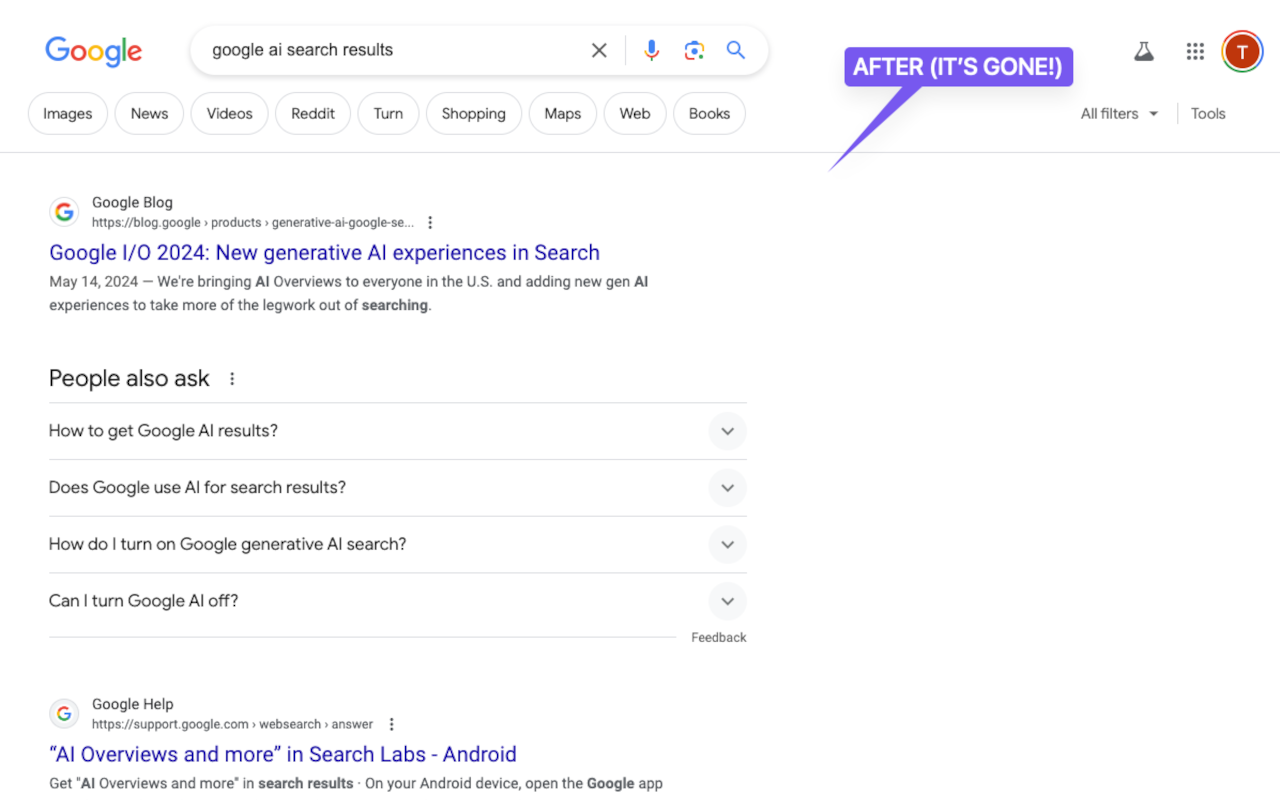Focus the search input field
This screenshot has width=1280, height=800.
[395, 50]
